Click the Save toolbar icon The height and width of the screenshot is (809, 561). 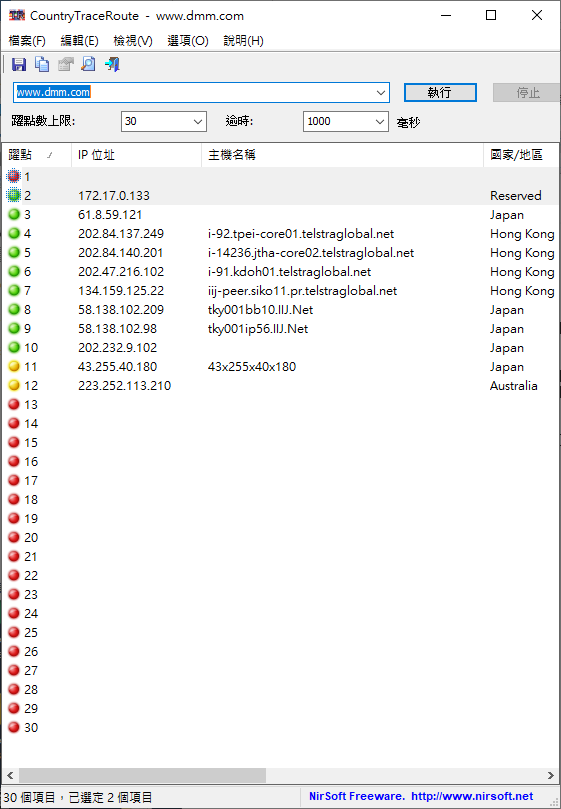pyautogui.click(x=19, y=64)
